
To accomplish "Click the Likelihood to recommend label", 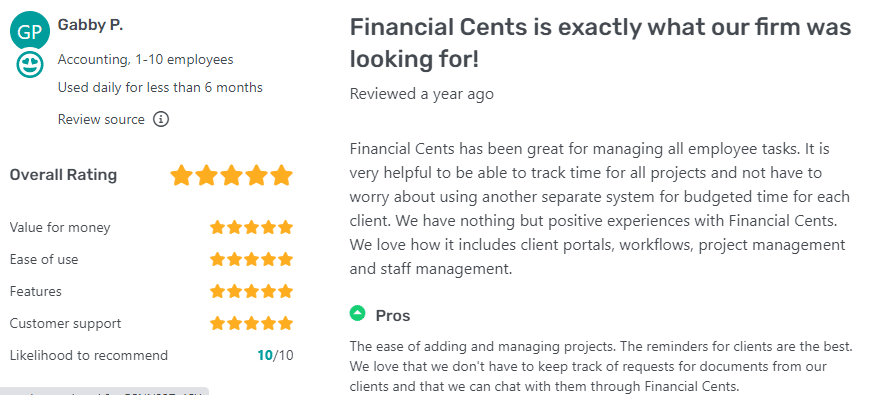I will (x=89, y=356).
